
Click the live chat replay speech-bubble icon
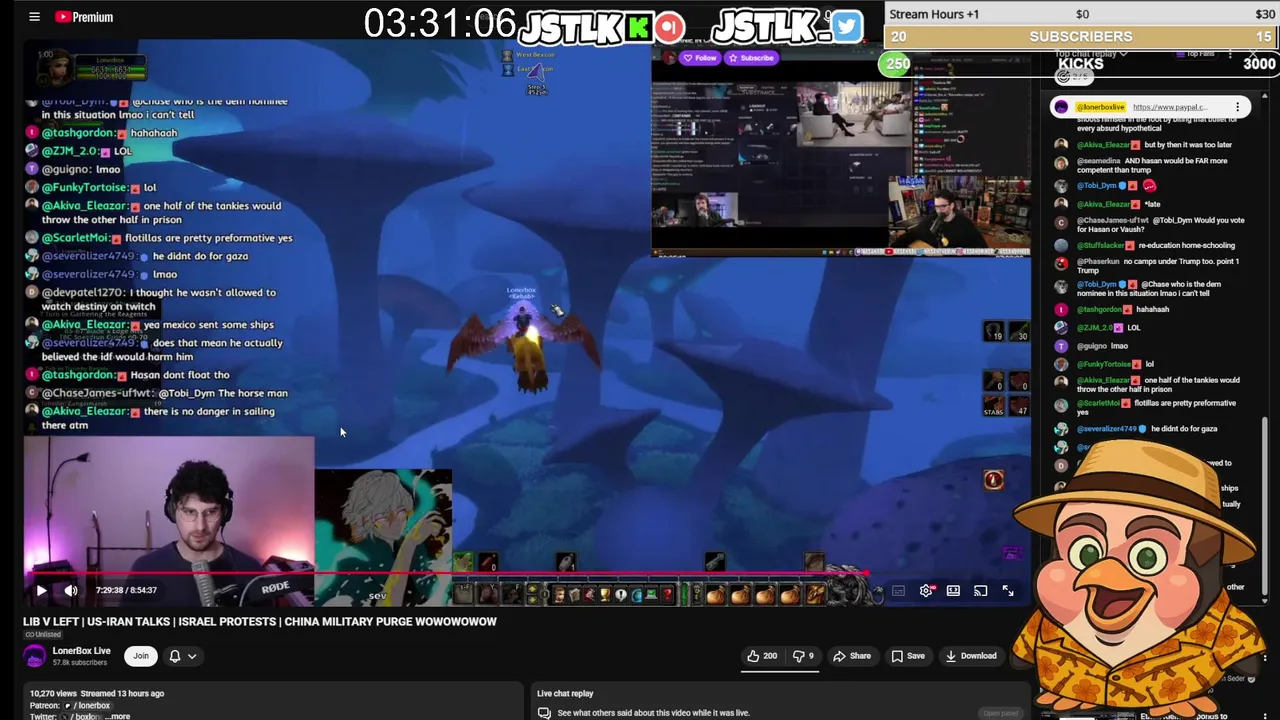pos(544,713)
